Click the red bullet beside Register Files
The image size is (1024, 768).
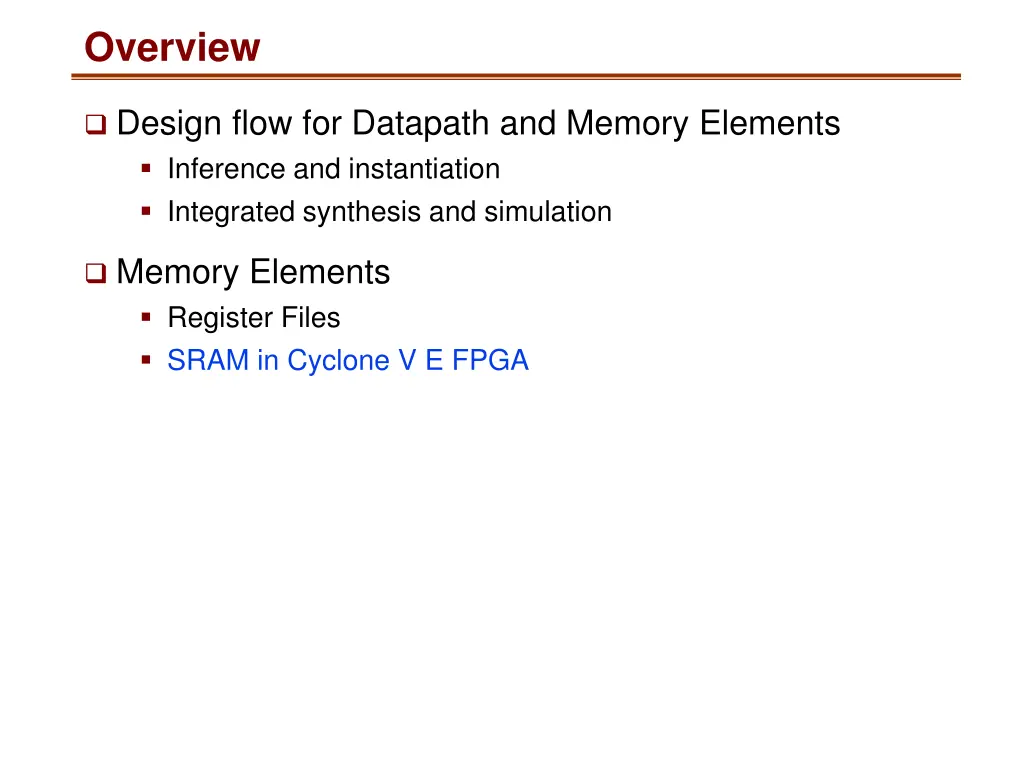(146, 317)
